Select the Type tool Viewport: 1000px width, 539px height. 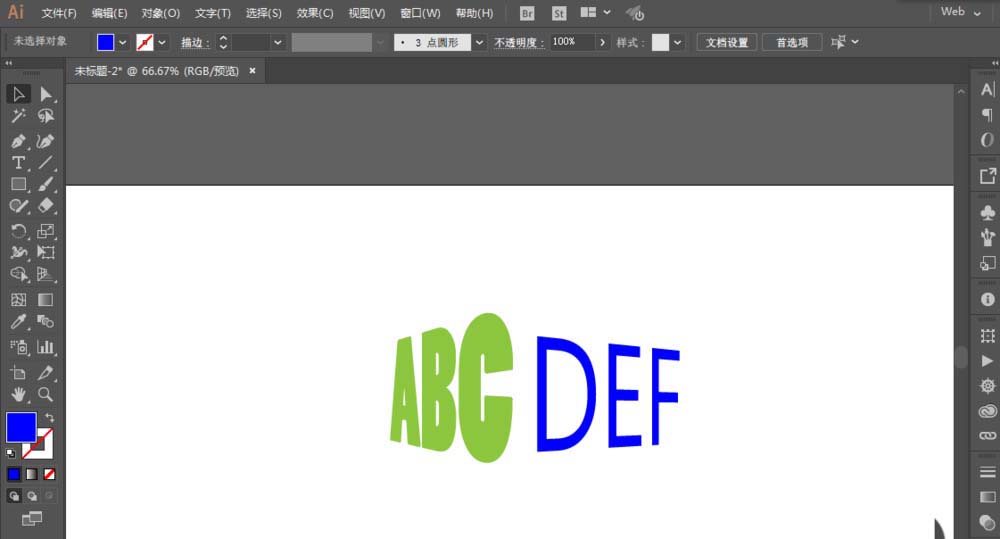point(18,163)
